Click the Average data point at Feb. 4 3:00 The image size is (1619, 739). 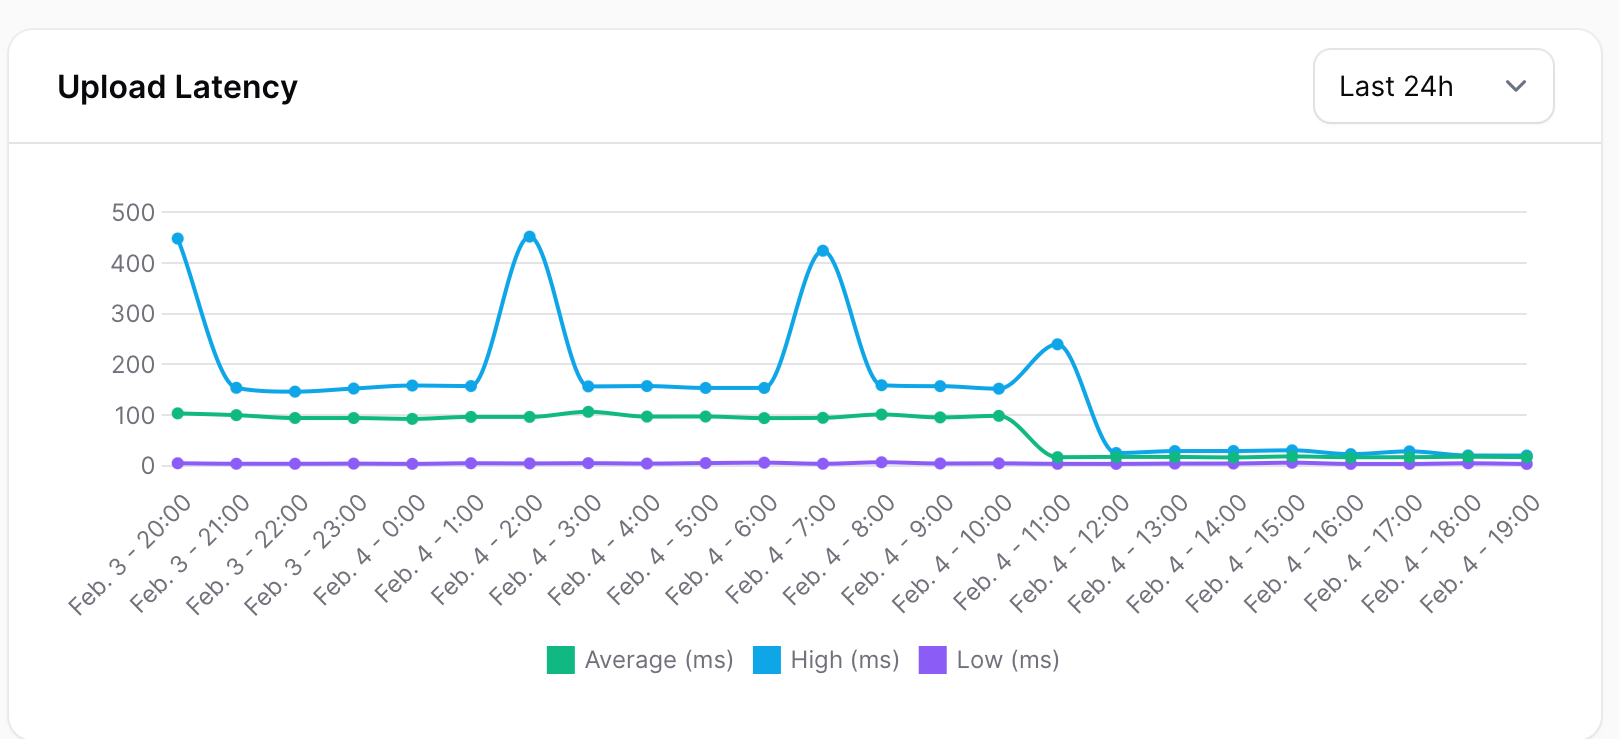pos(588,411)
